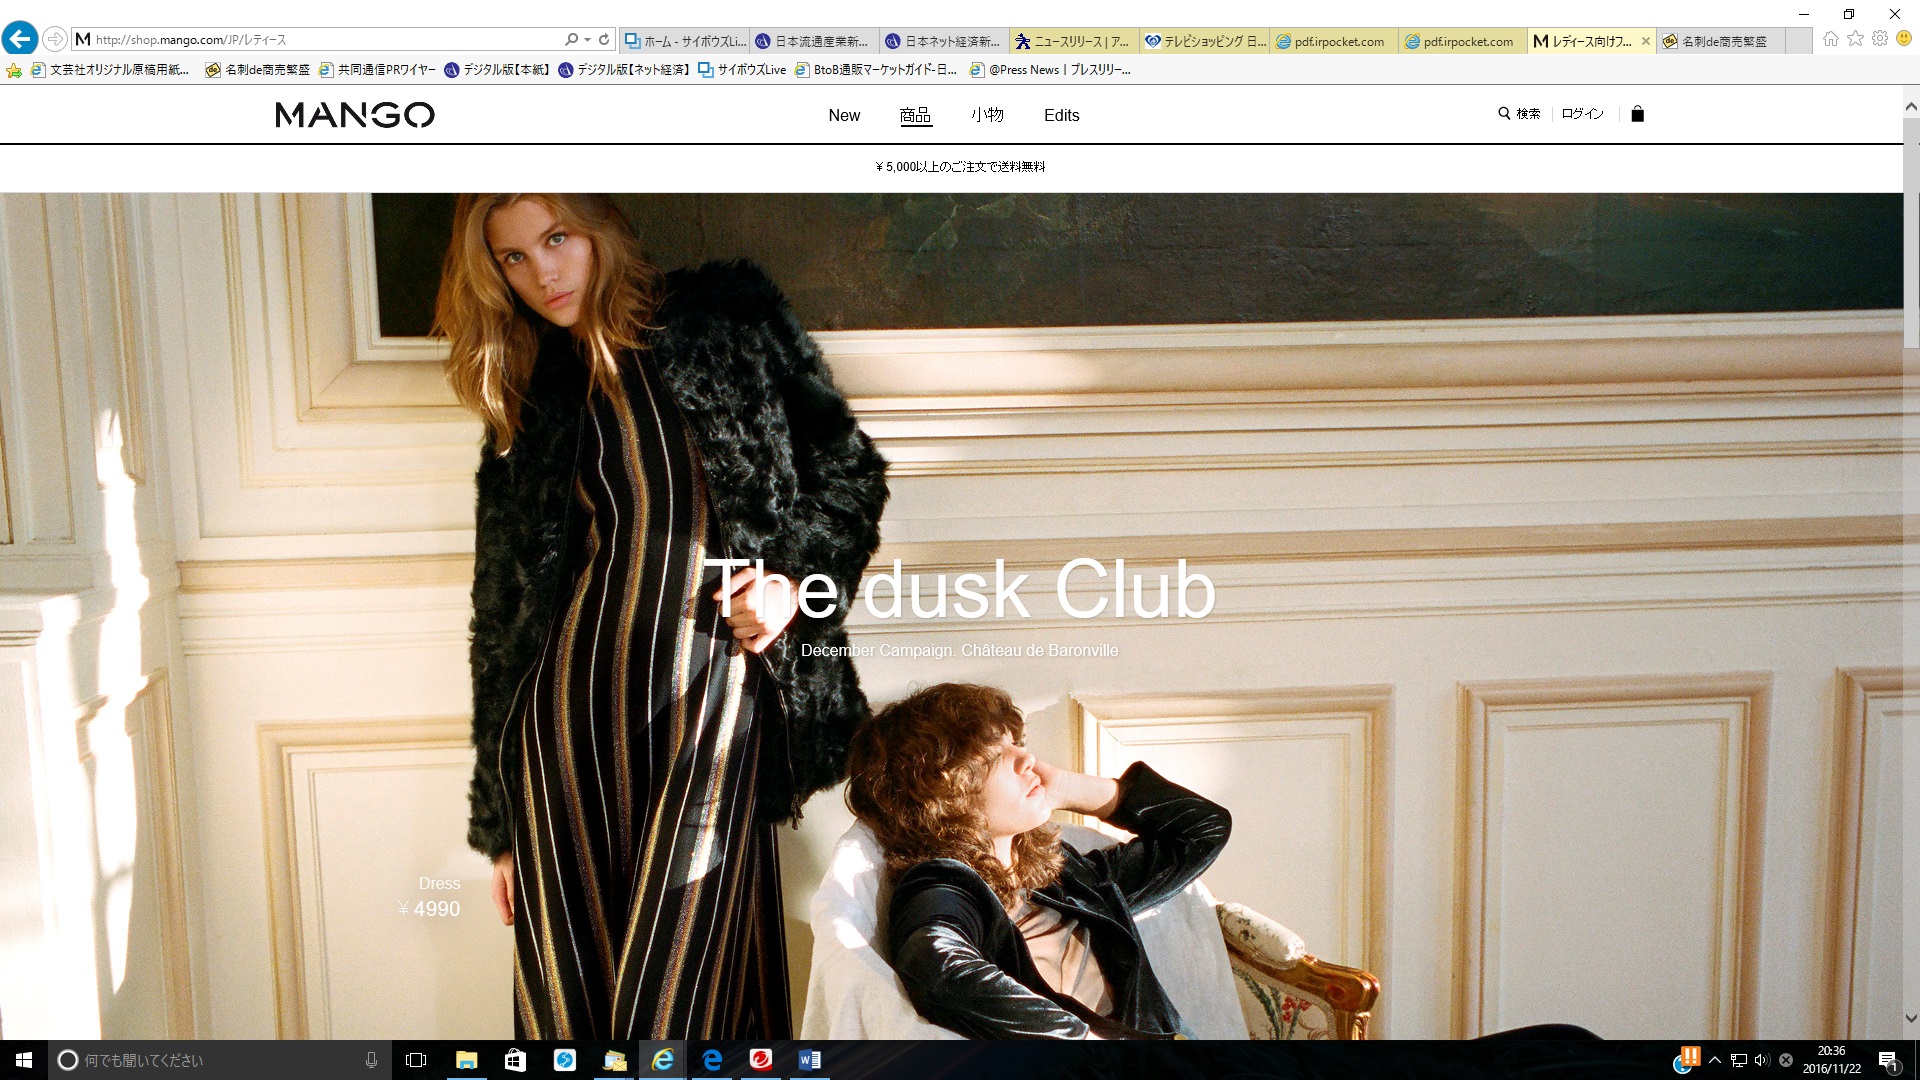Click the refresh page icon
The width and height of the screenshot is (1920, 1080).
(x=604, y=40)
